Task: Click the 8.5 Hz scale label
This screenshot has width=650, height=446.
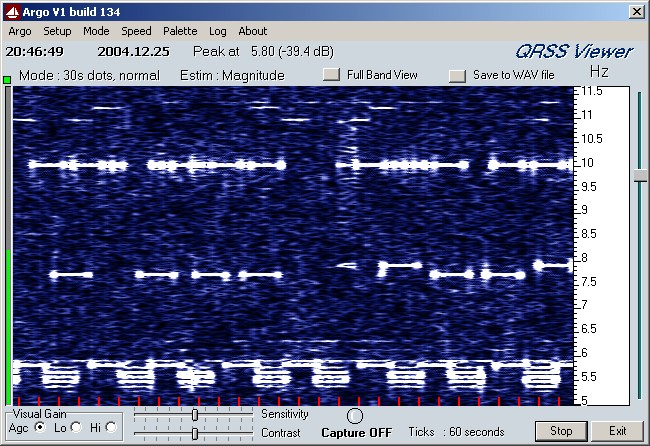Action: (589, 234)
